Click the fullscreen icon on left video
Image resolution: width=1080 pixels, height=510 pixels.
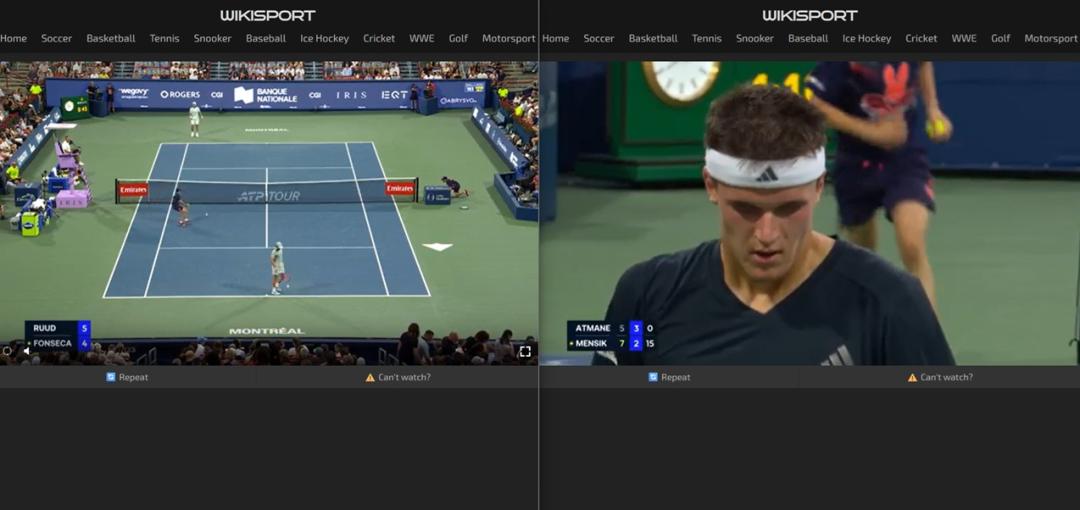click(x=525, y=351)
